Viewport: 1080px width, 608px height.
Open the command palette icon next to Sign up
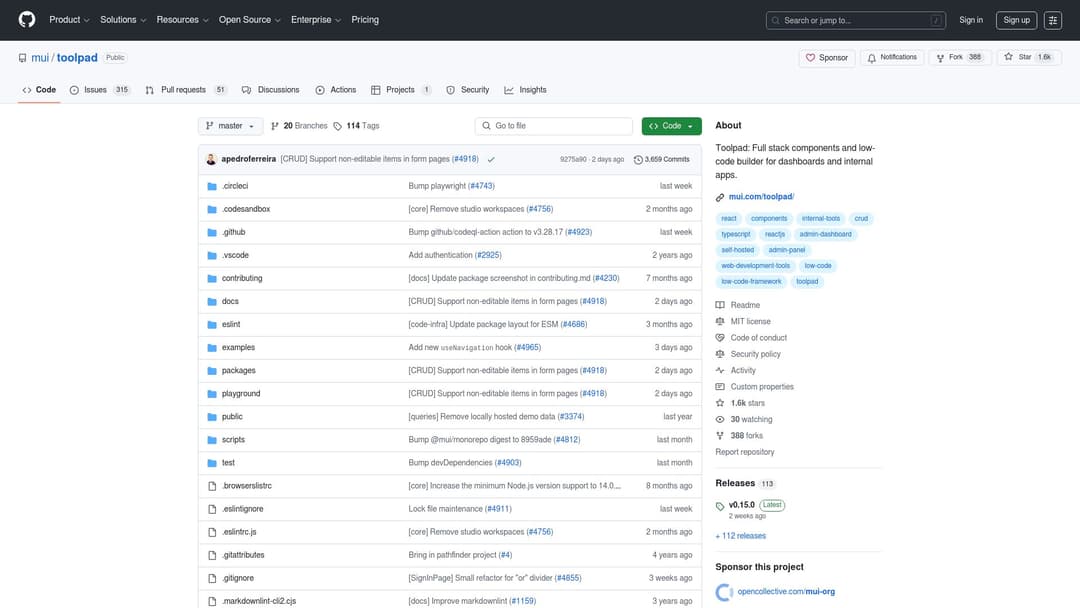coord(1052,21)
